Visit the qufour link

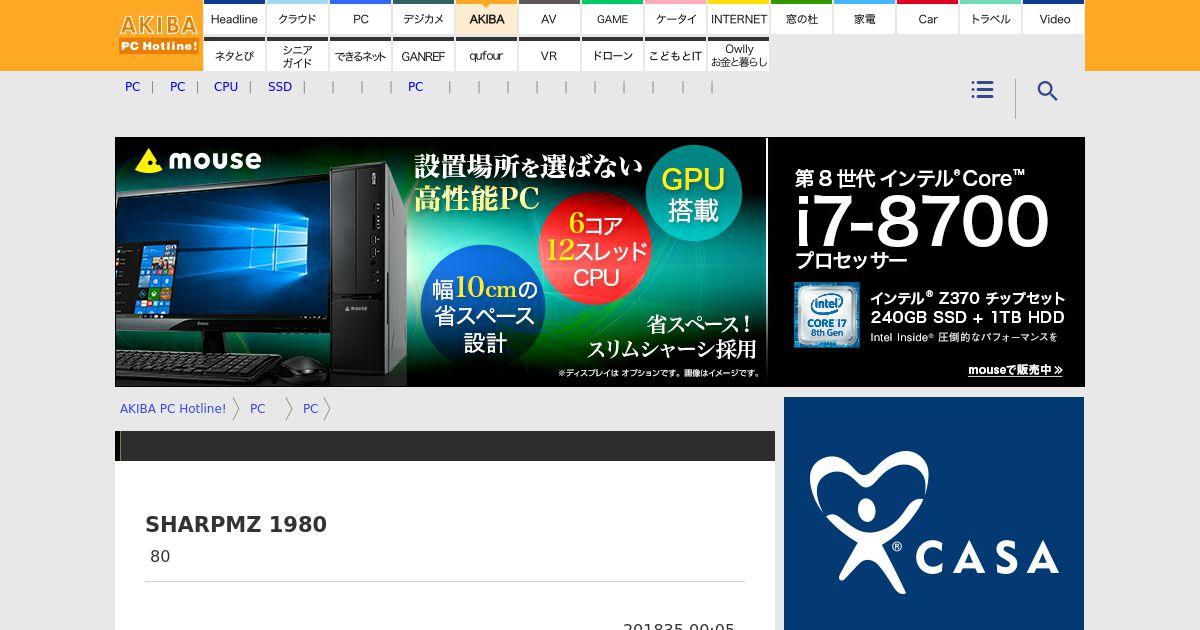(x=487, y=56)
